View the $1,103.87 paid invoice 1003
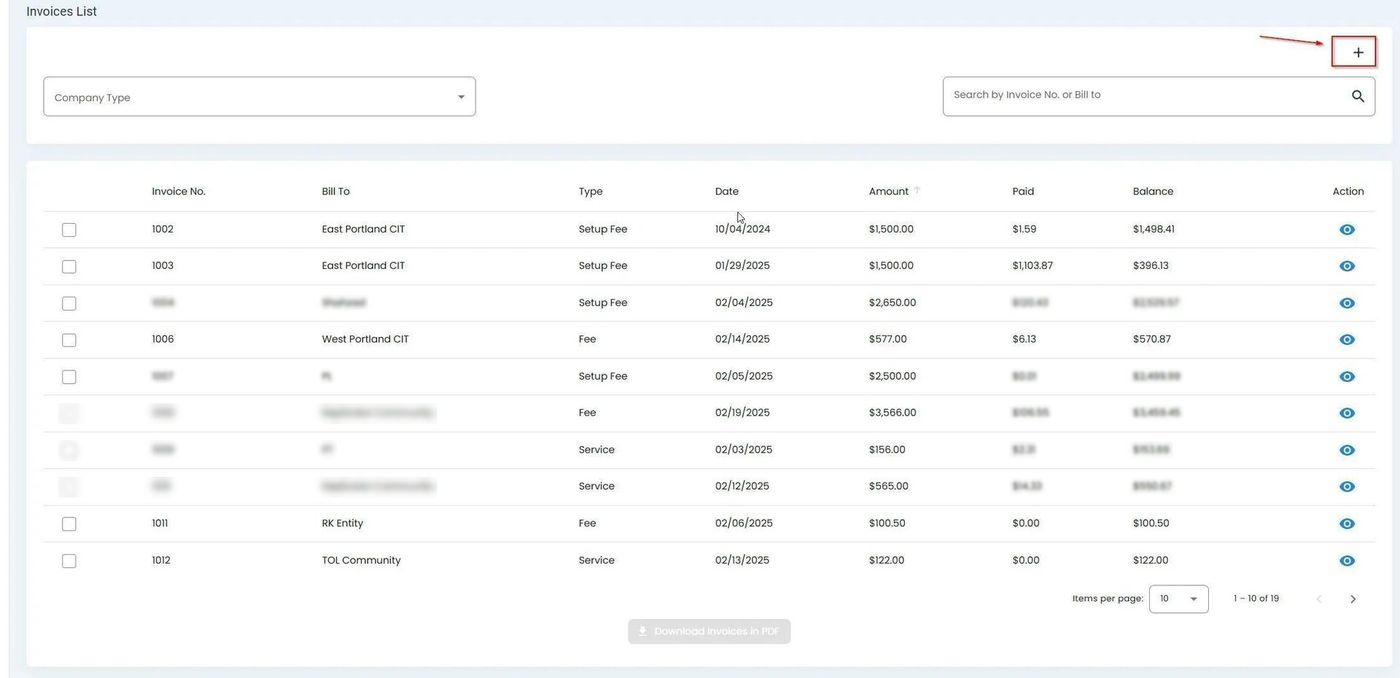The height and width of the screenshot is (678, 1400). coord(1347,266)
